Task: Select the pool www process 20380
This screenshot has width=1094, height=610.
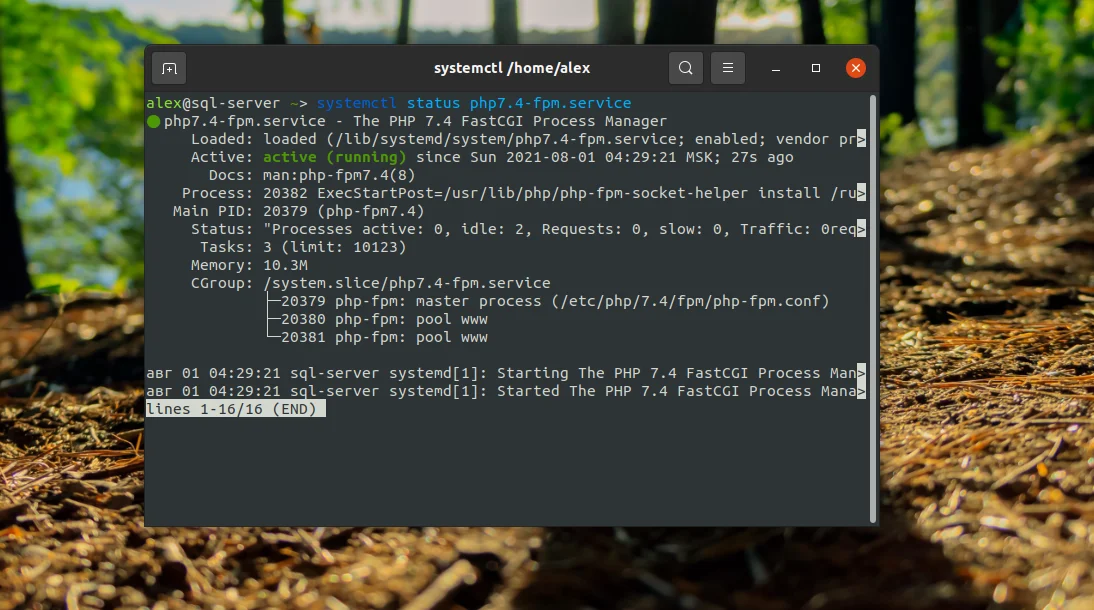Action: [390, 319]
